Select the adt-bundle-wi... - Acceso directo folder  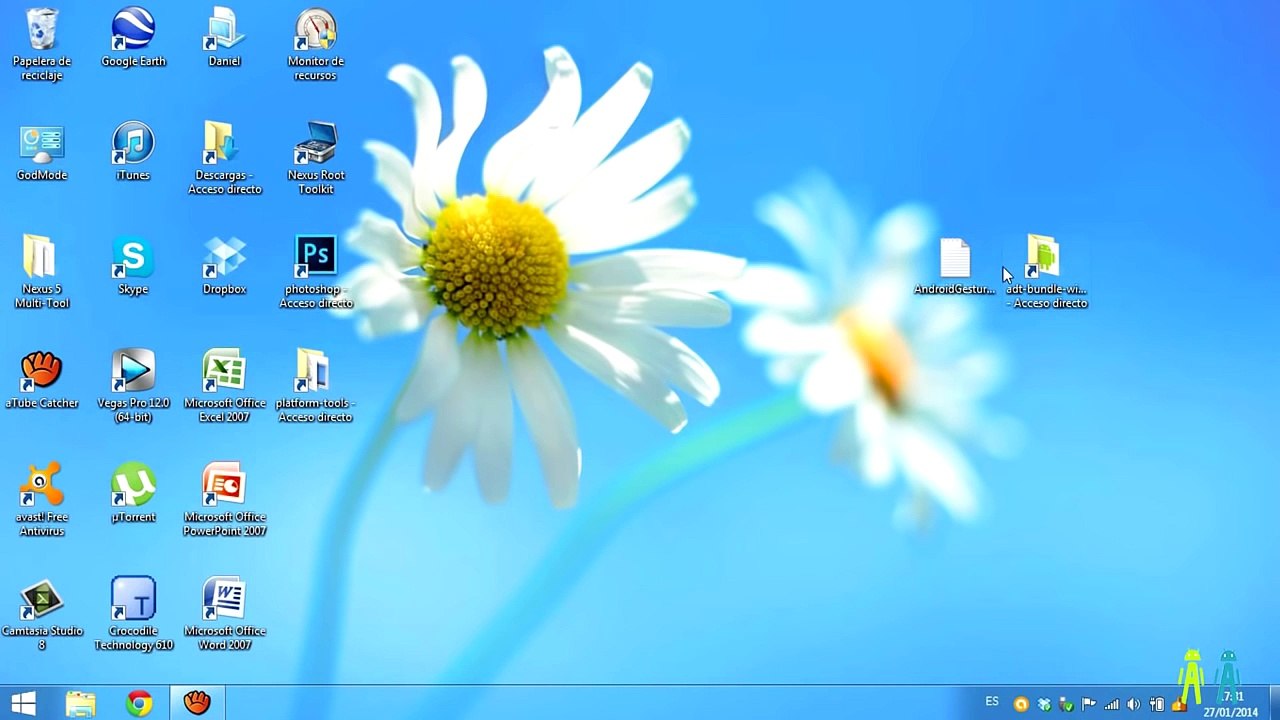(1046, 272)
